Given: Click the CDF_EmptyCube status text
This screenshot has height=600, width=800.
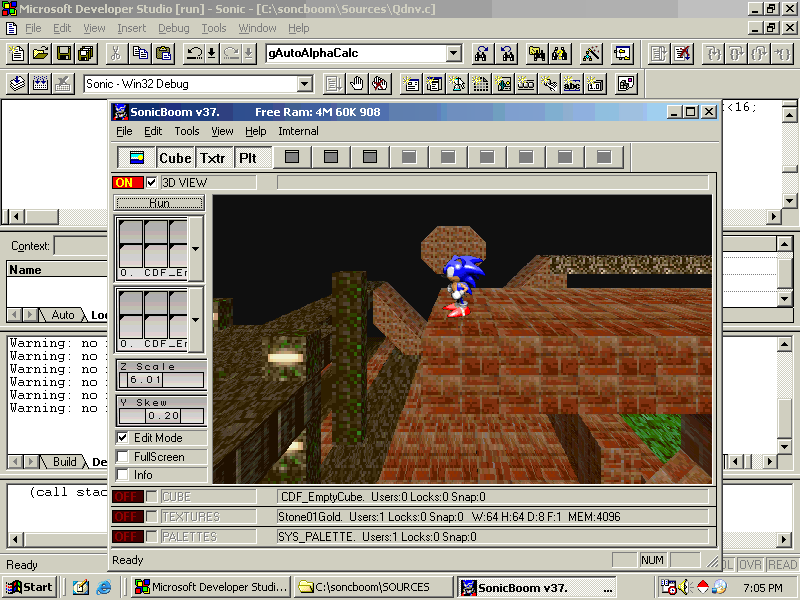Looking at the screenshot, I should (383, 496).
